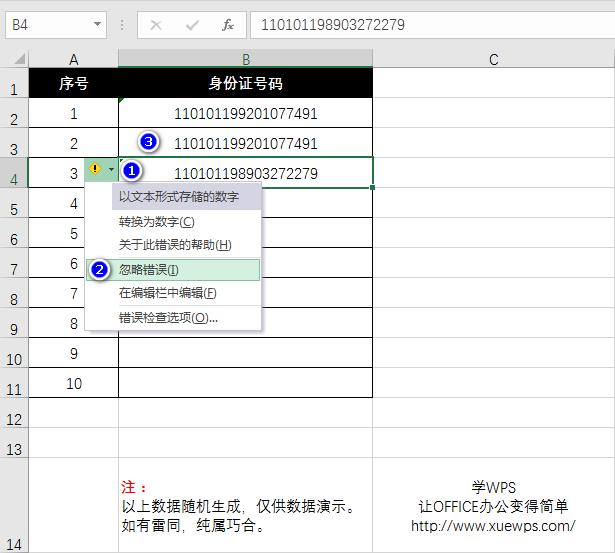Image resolution: width=615 pixels, height=553 pixels.
Task: Click cell A3 containing 2
Action: (x=73, y=143)
